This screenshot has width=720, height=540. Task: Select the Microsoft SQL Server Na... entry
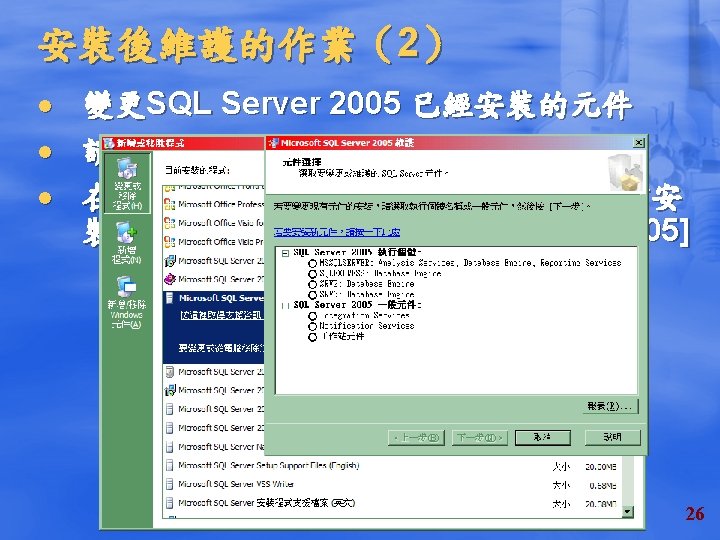pyautogui.click(x=221, y=446)
